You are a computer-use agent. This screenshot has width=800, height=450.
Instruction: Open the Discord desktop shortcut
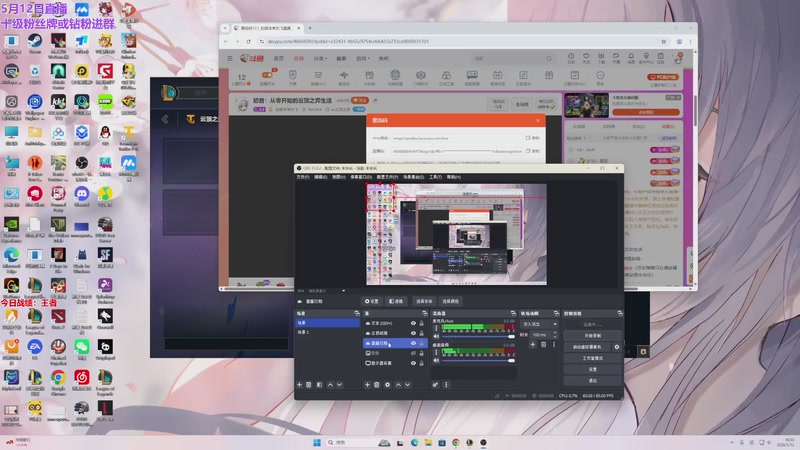coord(82,196)
